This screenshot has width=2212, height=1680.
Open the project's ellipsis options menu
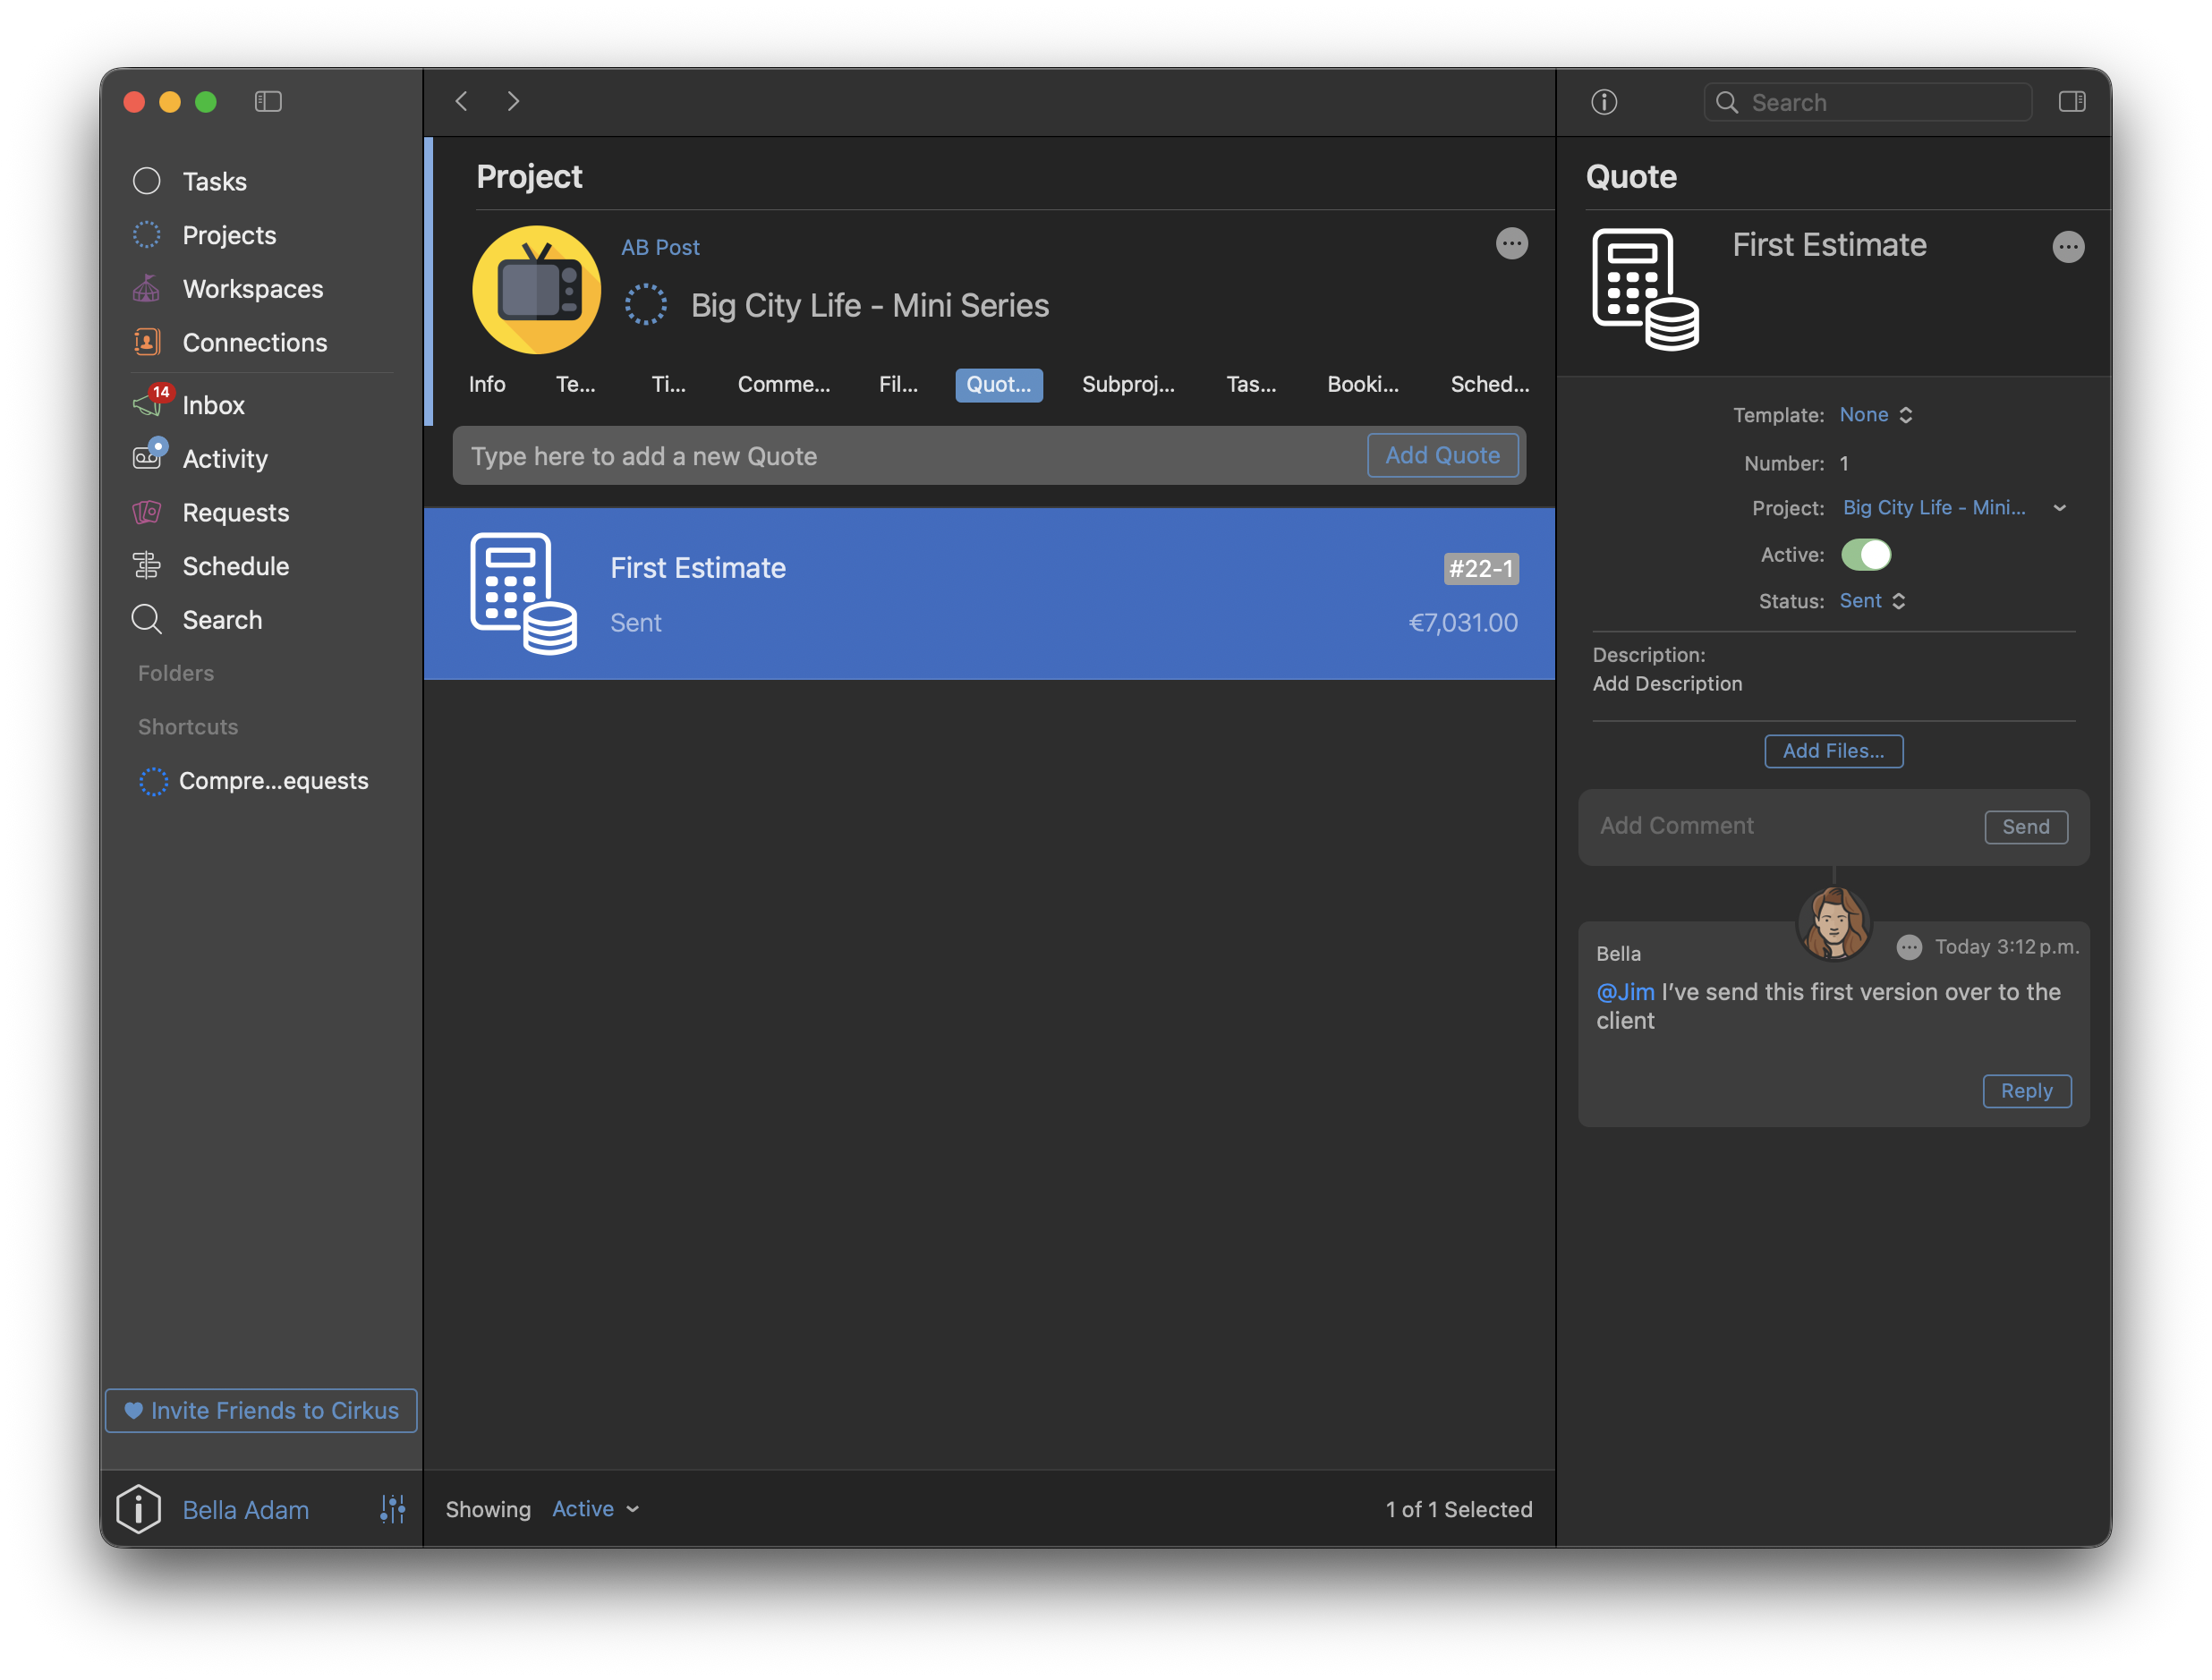click(x=1511, y=244)
